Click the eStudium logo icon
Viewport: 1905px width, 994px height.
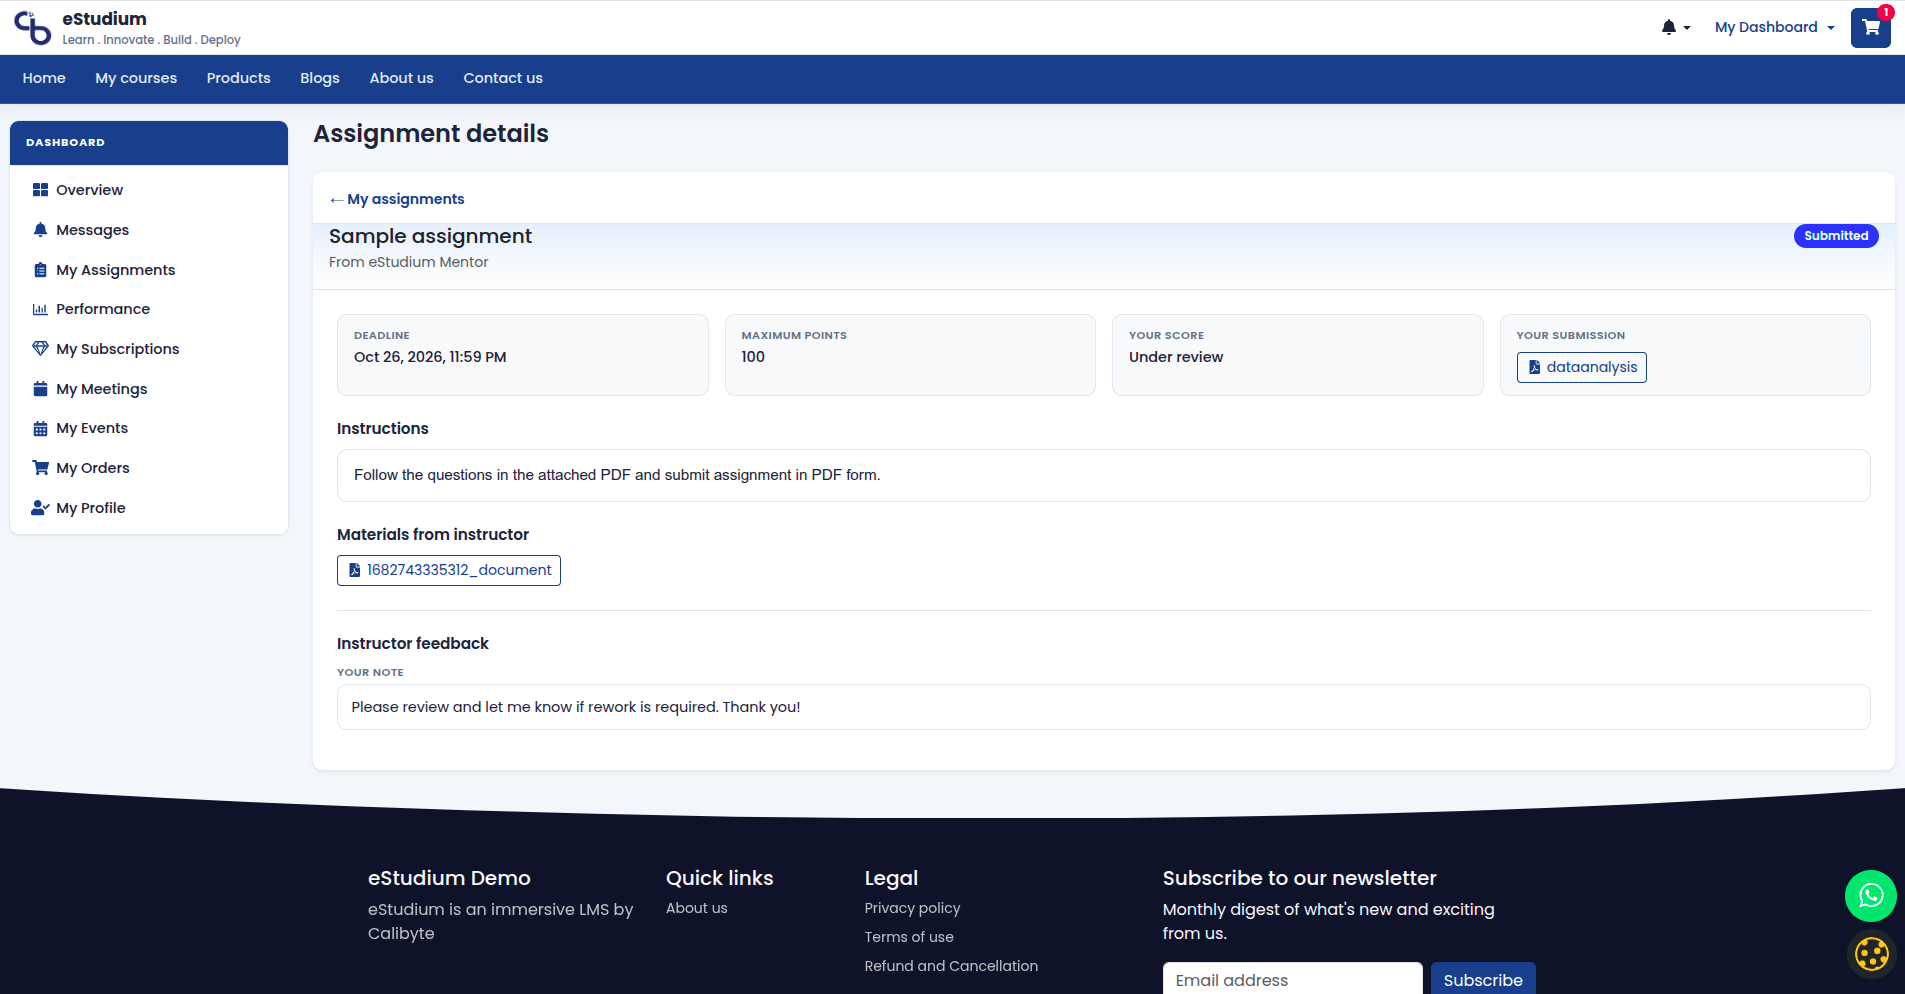32,28
